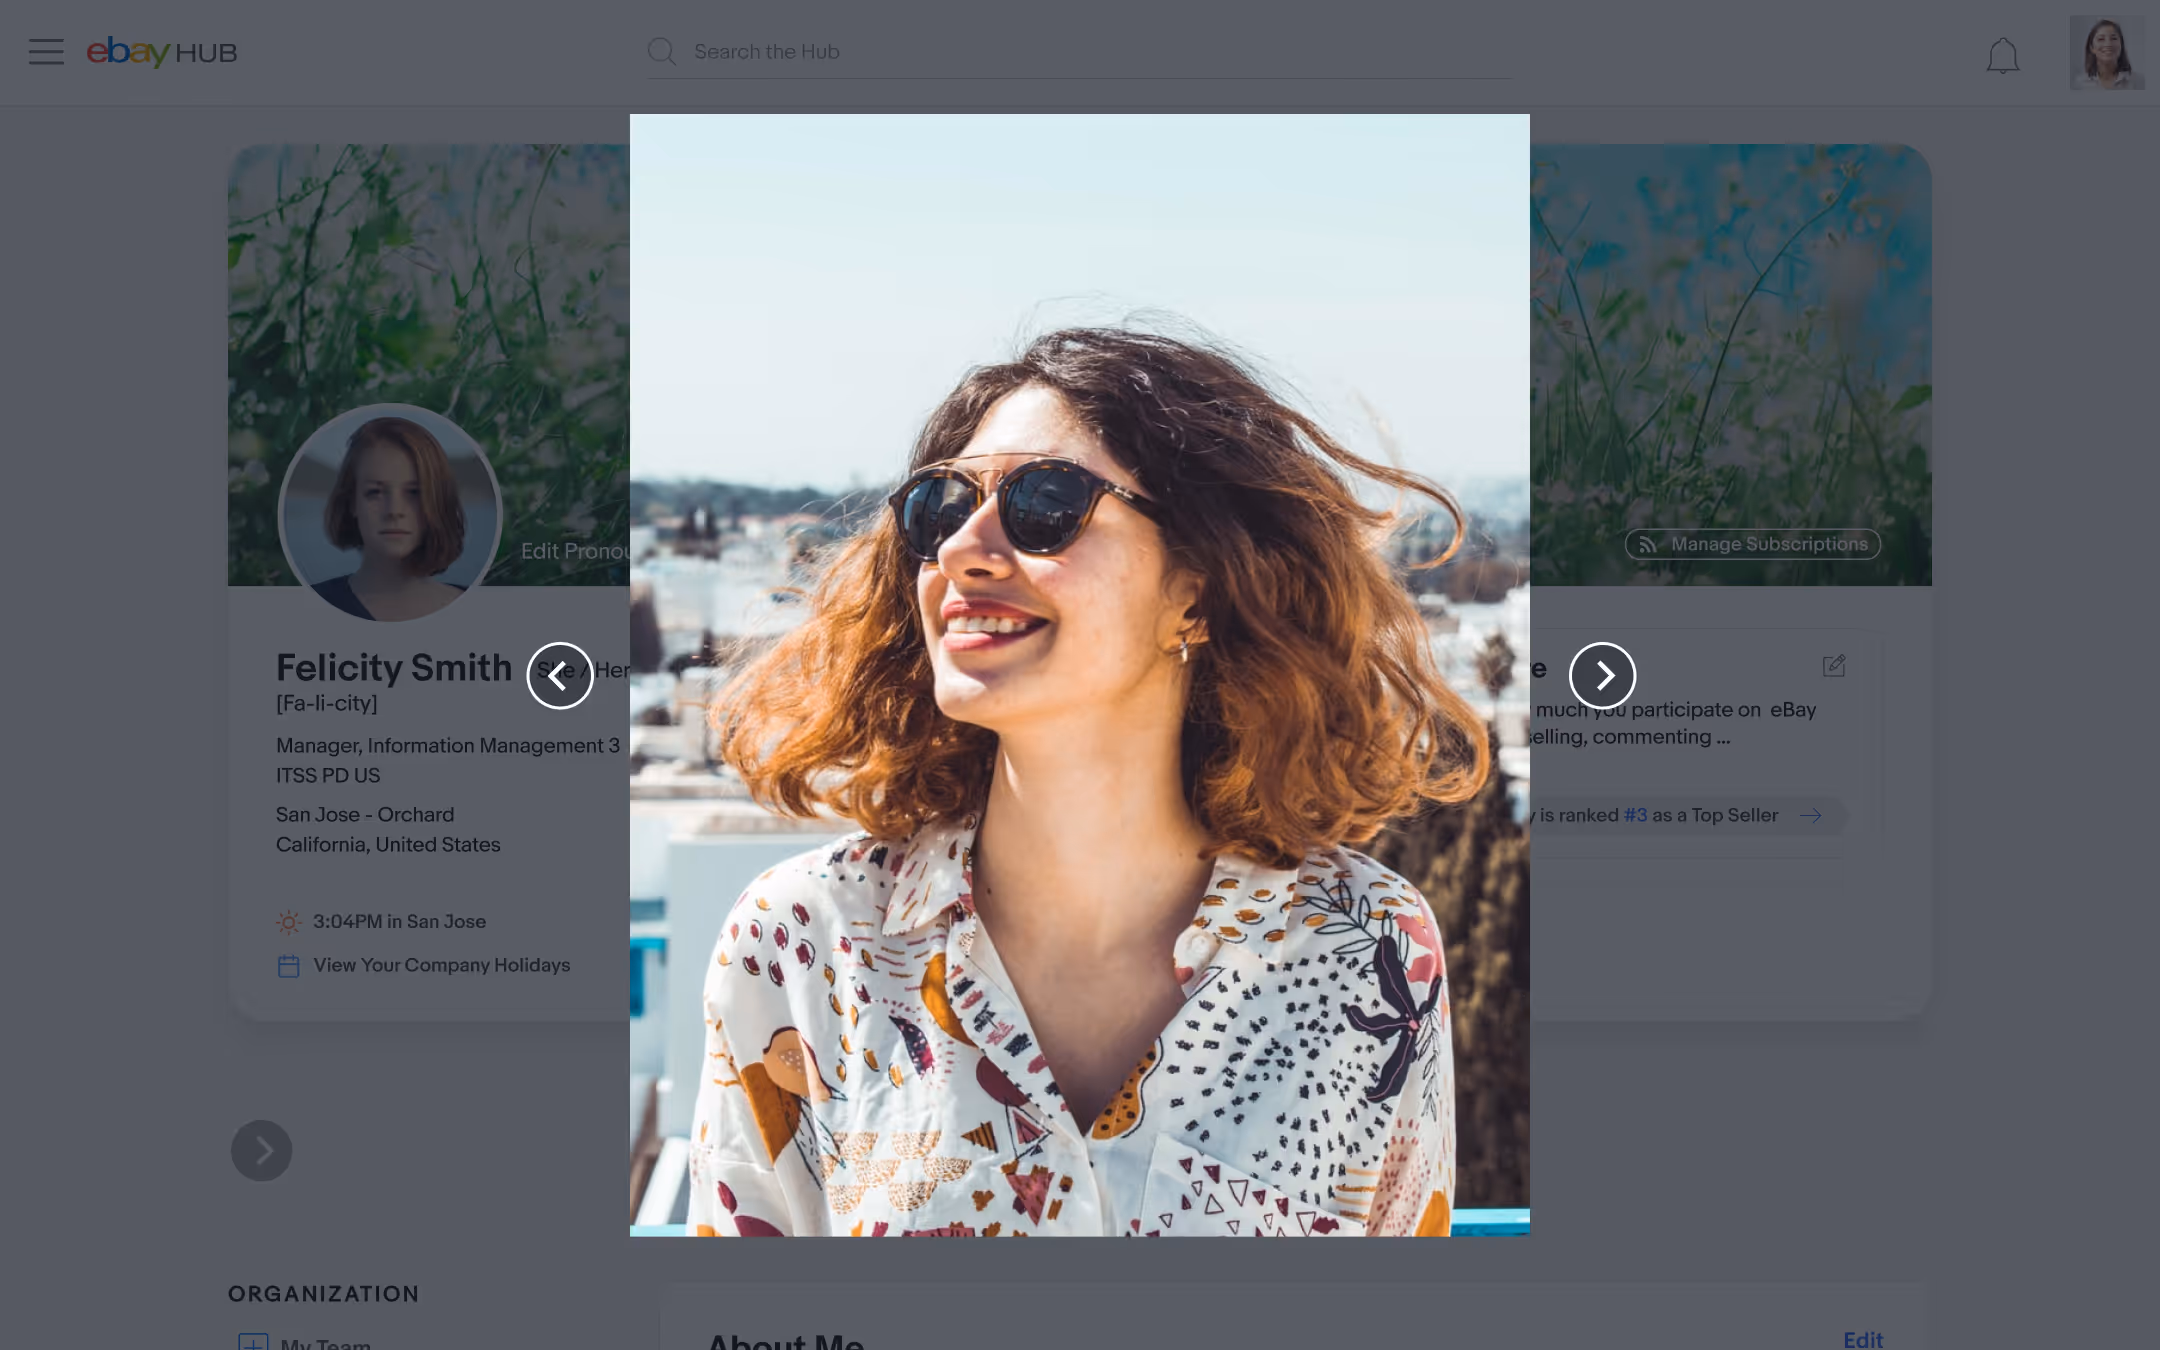The image size is (2160, 1350).
Task: Click the edit pencil icon on card
Action: pos(1833,667)
